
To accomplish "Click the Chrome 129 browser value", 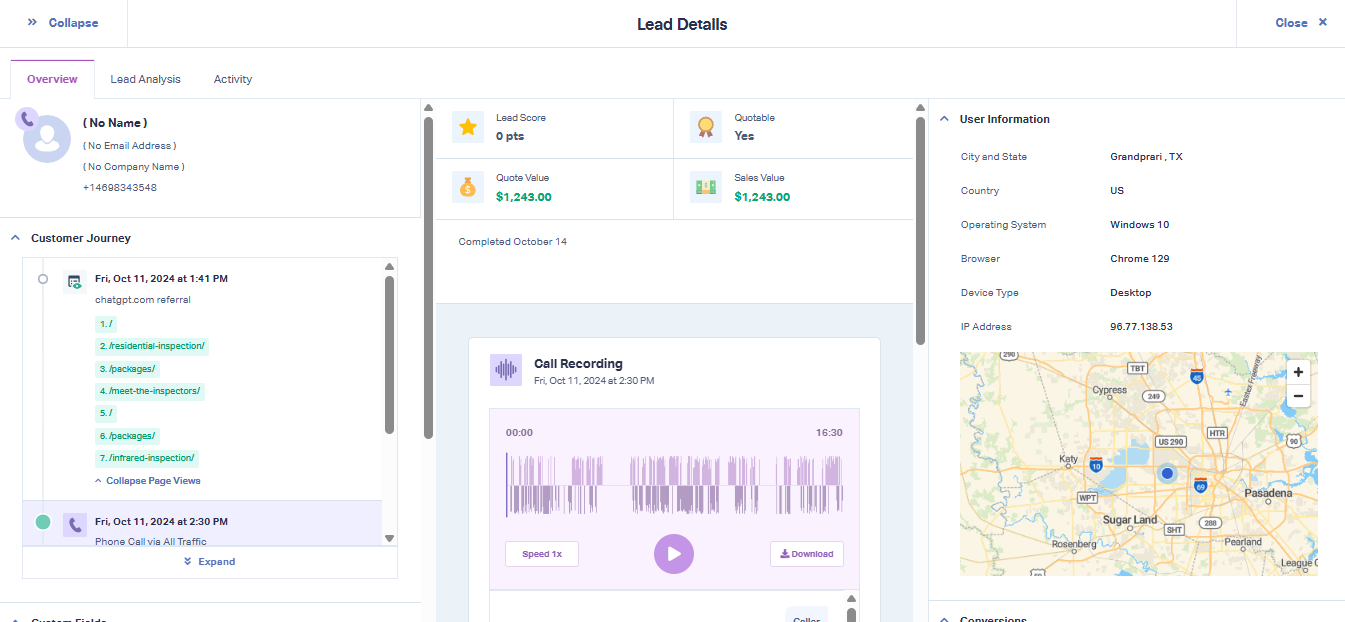I will click(x=1140, y=259).
